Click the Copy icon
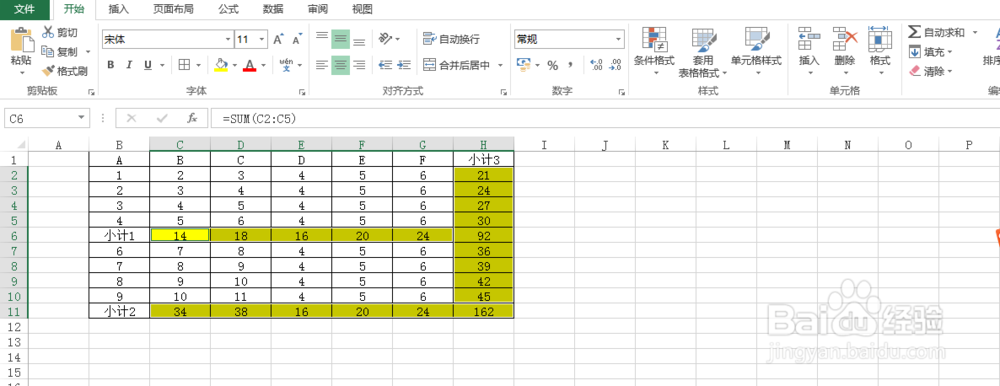 pos(48,52)
